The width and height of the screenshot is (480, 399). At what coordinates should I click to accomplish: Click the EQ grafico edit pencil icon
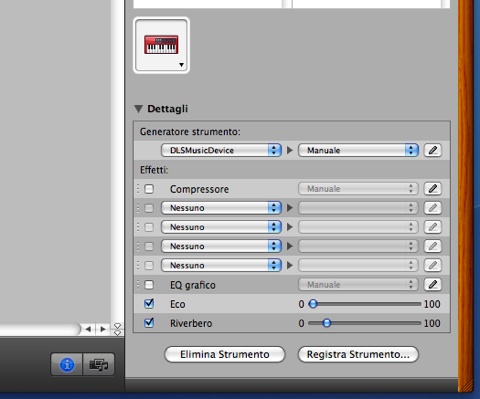coord(433,284)
